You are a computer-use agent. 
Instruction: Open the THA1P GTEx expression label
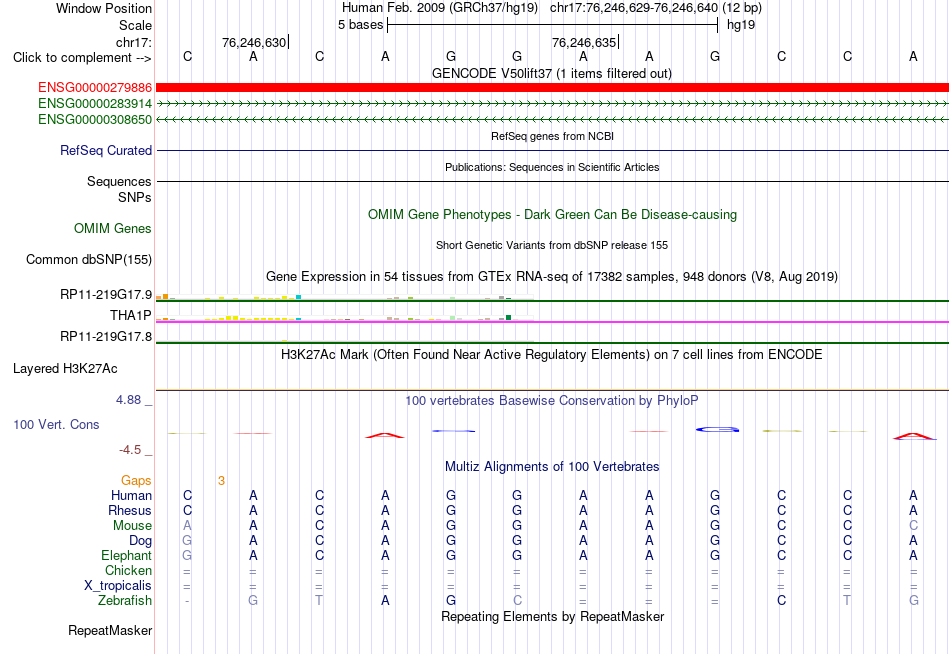130,315
